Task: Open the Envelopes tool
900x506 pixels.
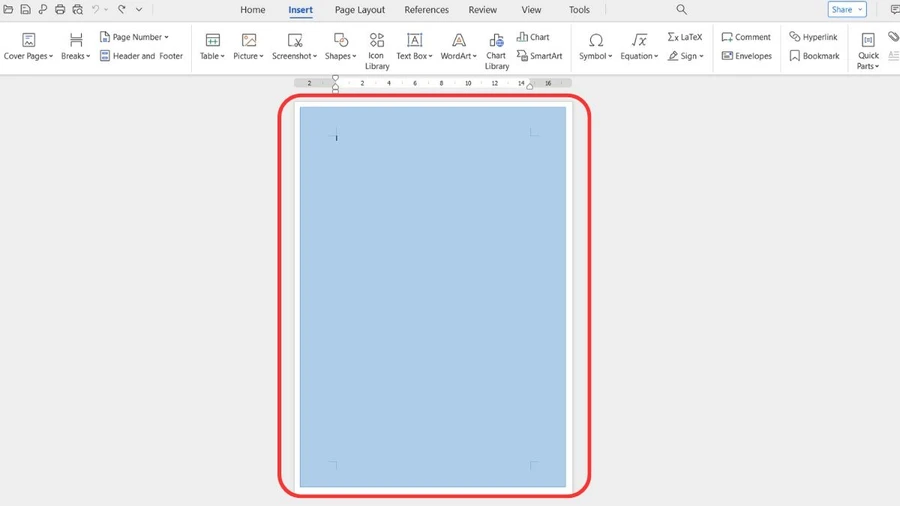Action: (747, 56)
